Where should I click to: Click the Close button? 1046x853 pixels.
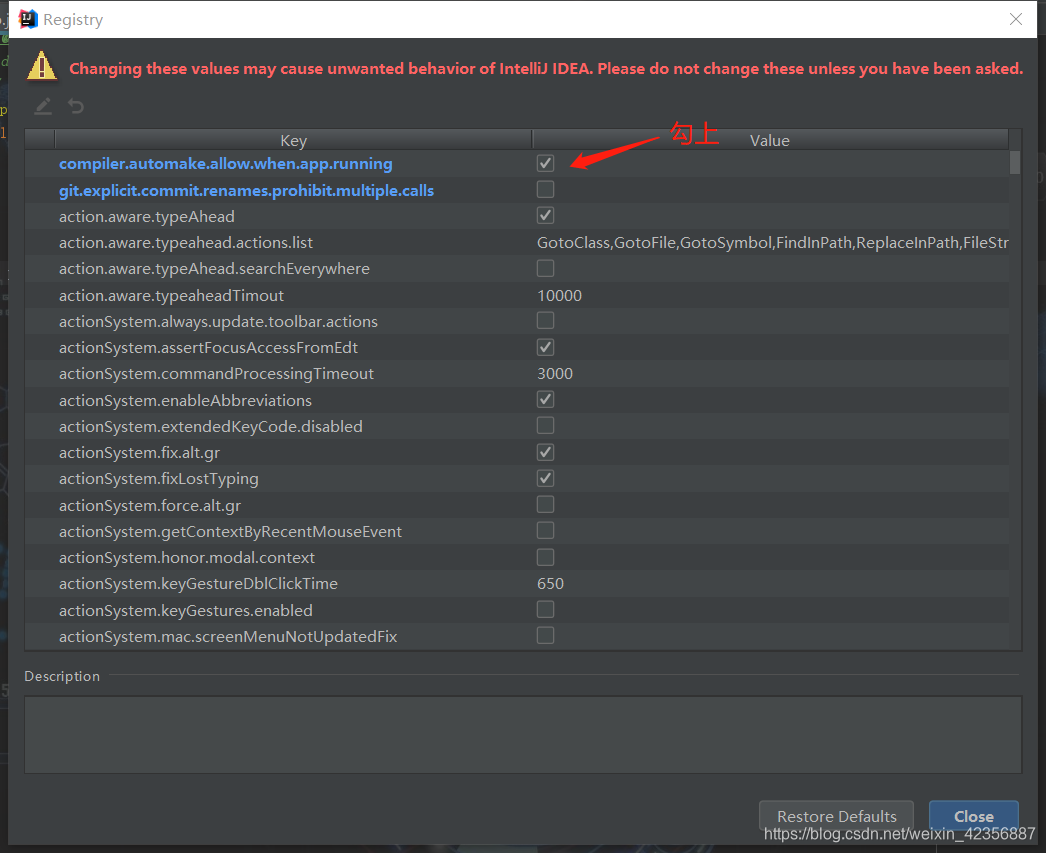(973, 816)
